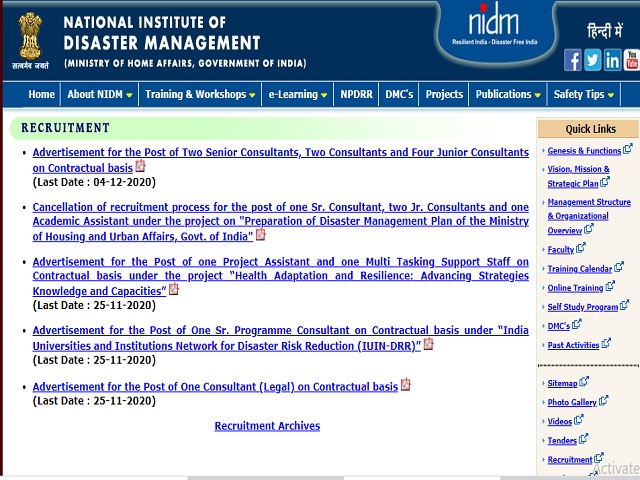Open Management Structure & Organizational Overview link
The image size is (640, 480).
(x=589, y=216)
